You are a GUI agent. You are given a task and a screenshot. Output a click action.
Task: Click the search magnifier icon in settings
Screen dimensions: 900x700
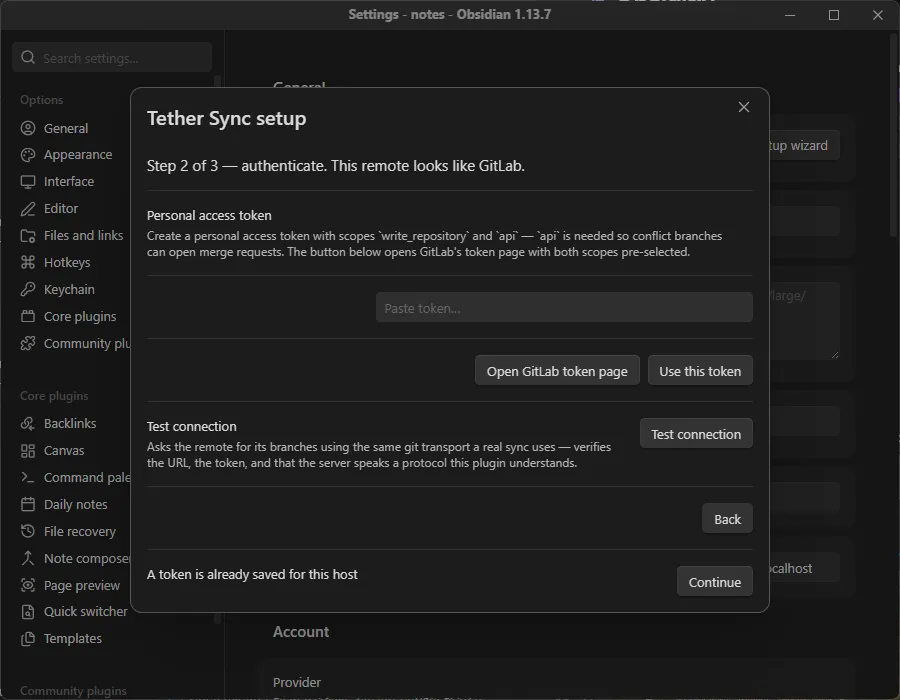click(28, 57)
